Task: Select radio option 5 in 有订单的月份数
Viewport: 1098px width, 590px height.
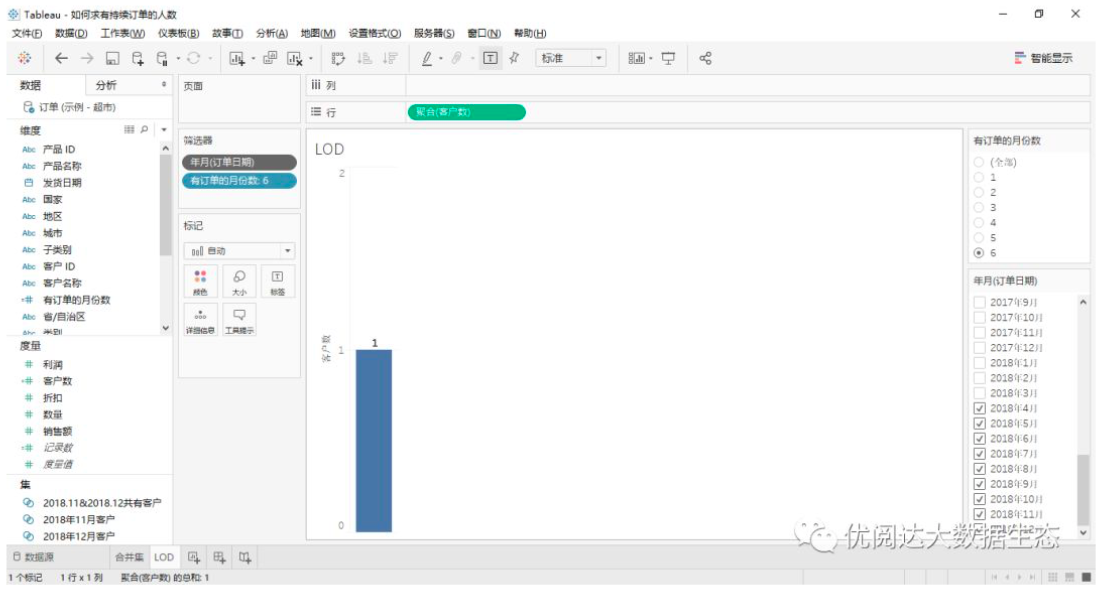Action: pos(979,237)
